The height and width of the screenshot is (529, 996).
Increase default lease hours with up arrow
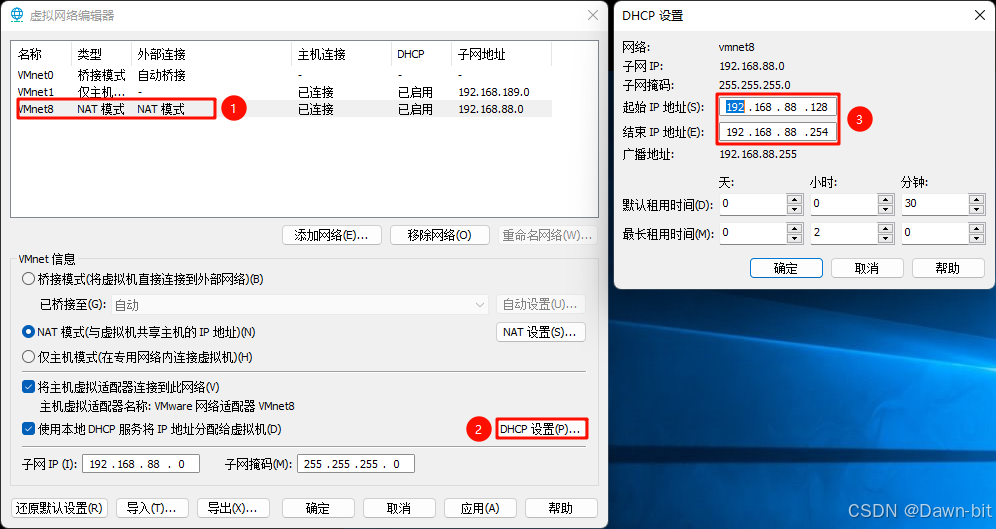click(x=886, y=199)
